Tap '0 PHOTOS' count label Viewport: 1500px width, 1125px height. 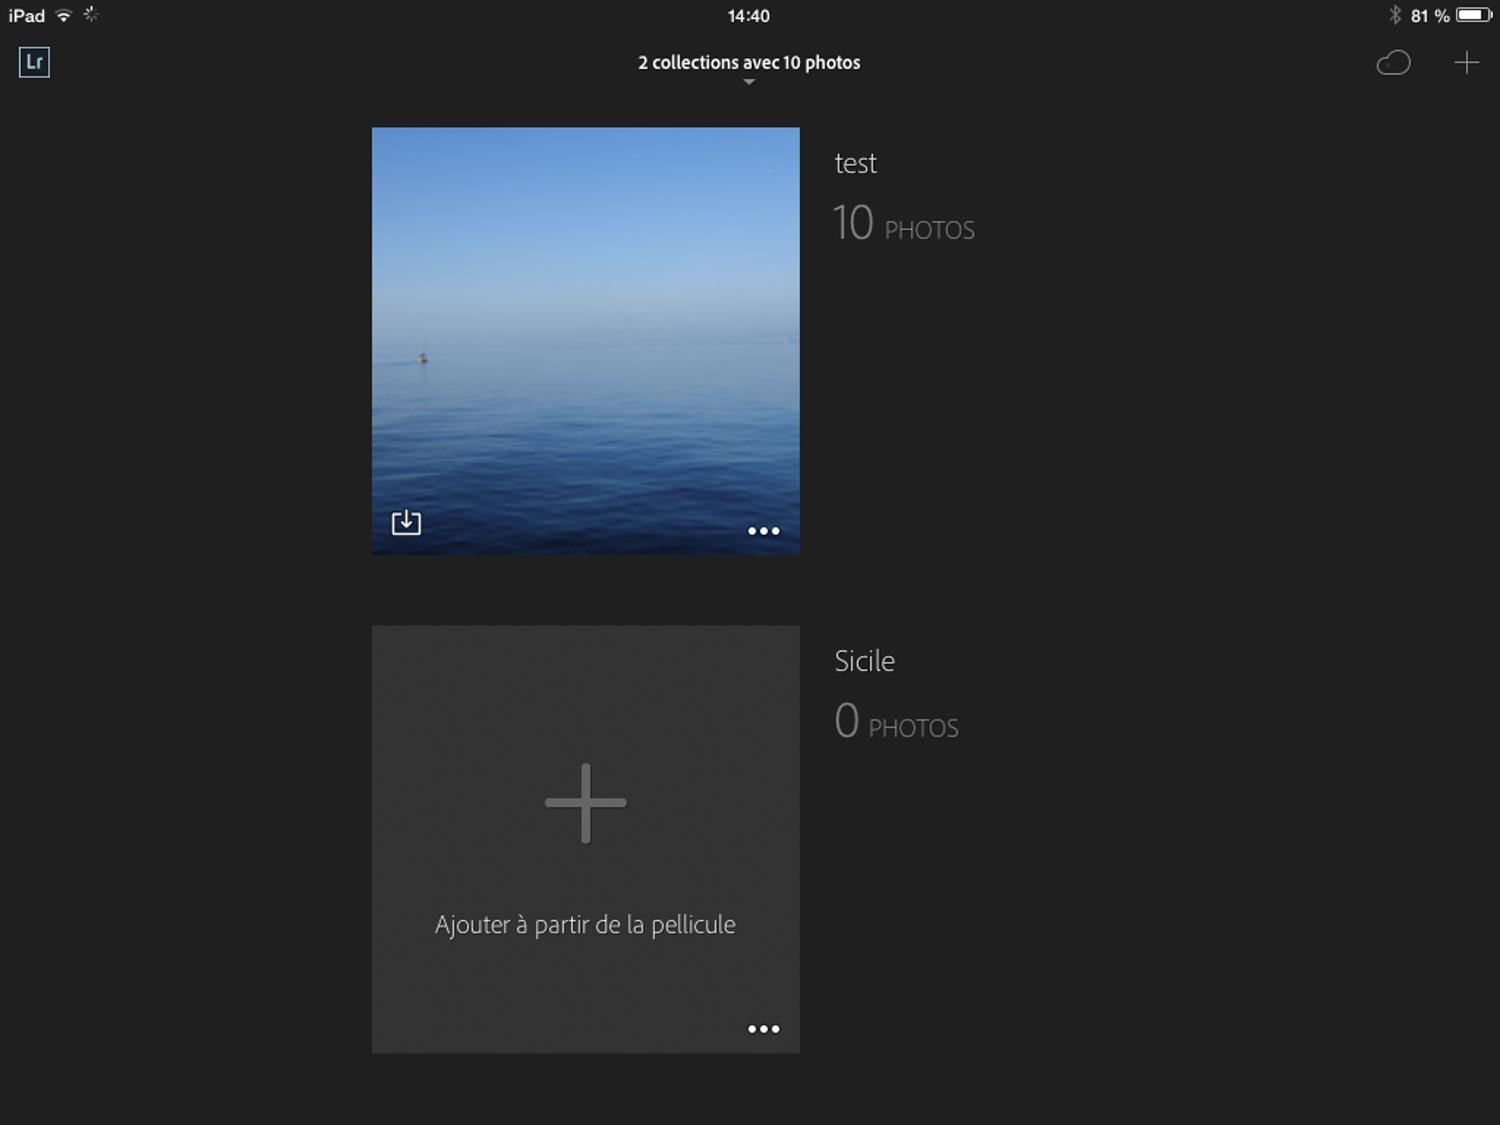897,721
